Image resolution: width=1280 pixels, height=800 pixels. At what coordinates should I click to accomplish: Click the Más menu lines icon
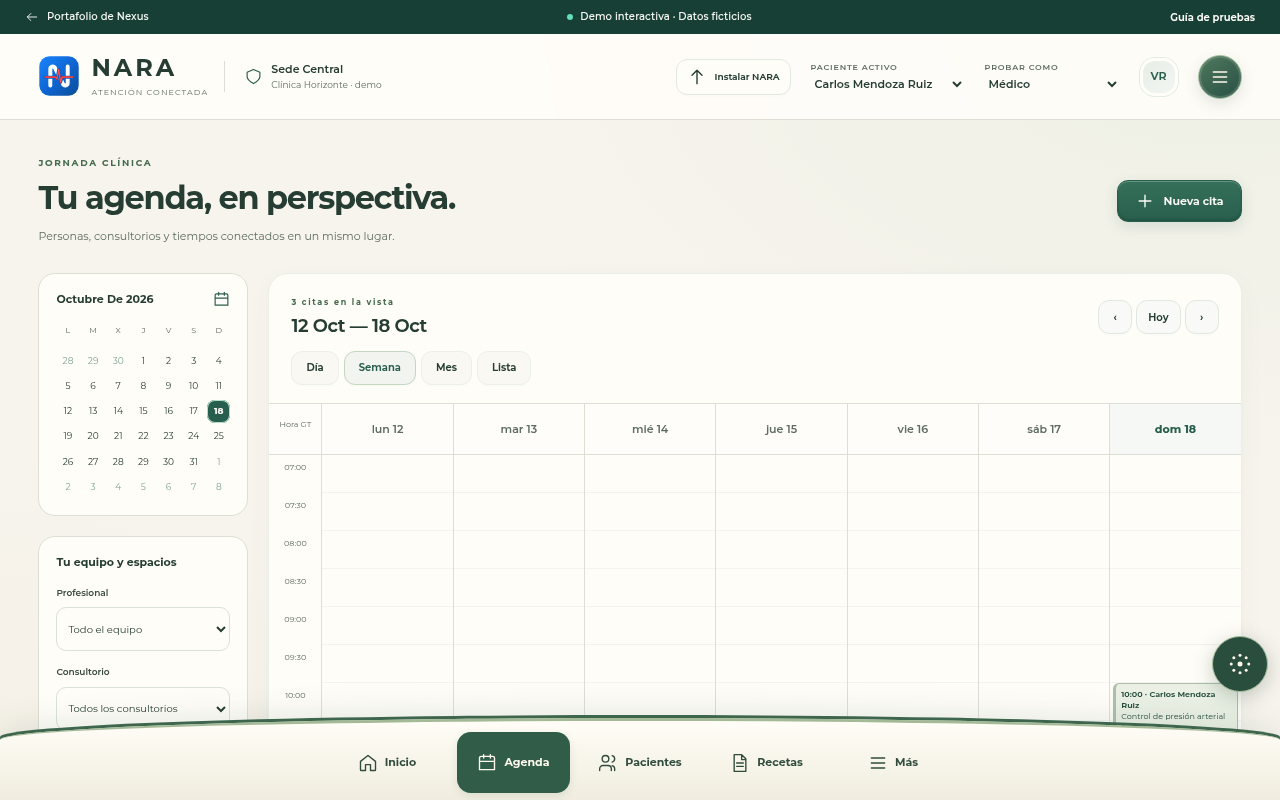(x=878, y=763)
